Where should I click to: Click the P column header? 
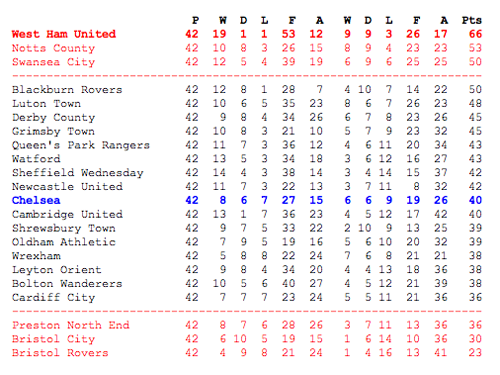[x=196, y=20]
